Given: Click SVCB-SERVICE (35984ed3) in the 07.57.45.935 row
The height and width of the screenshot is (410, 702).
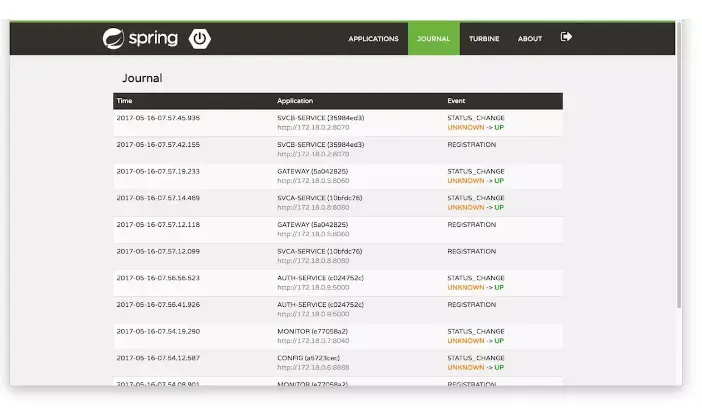Looking at the screenshot, I should (x=321, y=118).
